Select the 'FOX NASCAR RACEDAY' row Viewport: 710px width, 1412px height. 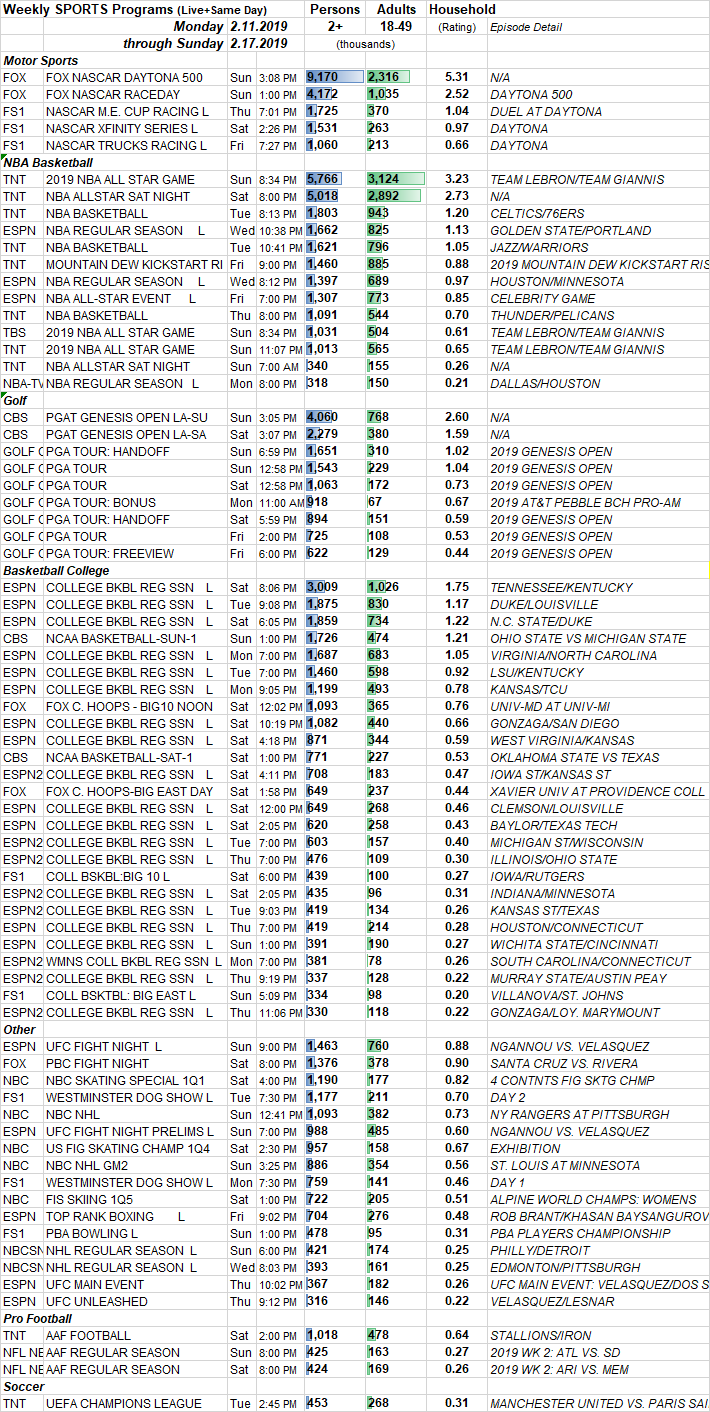355,94
